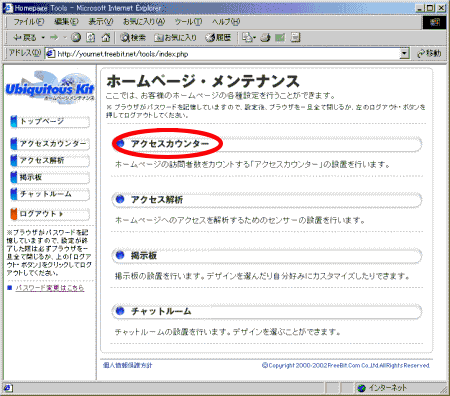The height and width of the screenshot is (396, 450).
Task: Click the Ubiquitous Kit logo
Action: (50, 87)
